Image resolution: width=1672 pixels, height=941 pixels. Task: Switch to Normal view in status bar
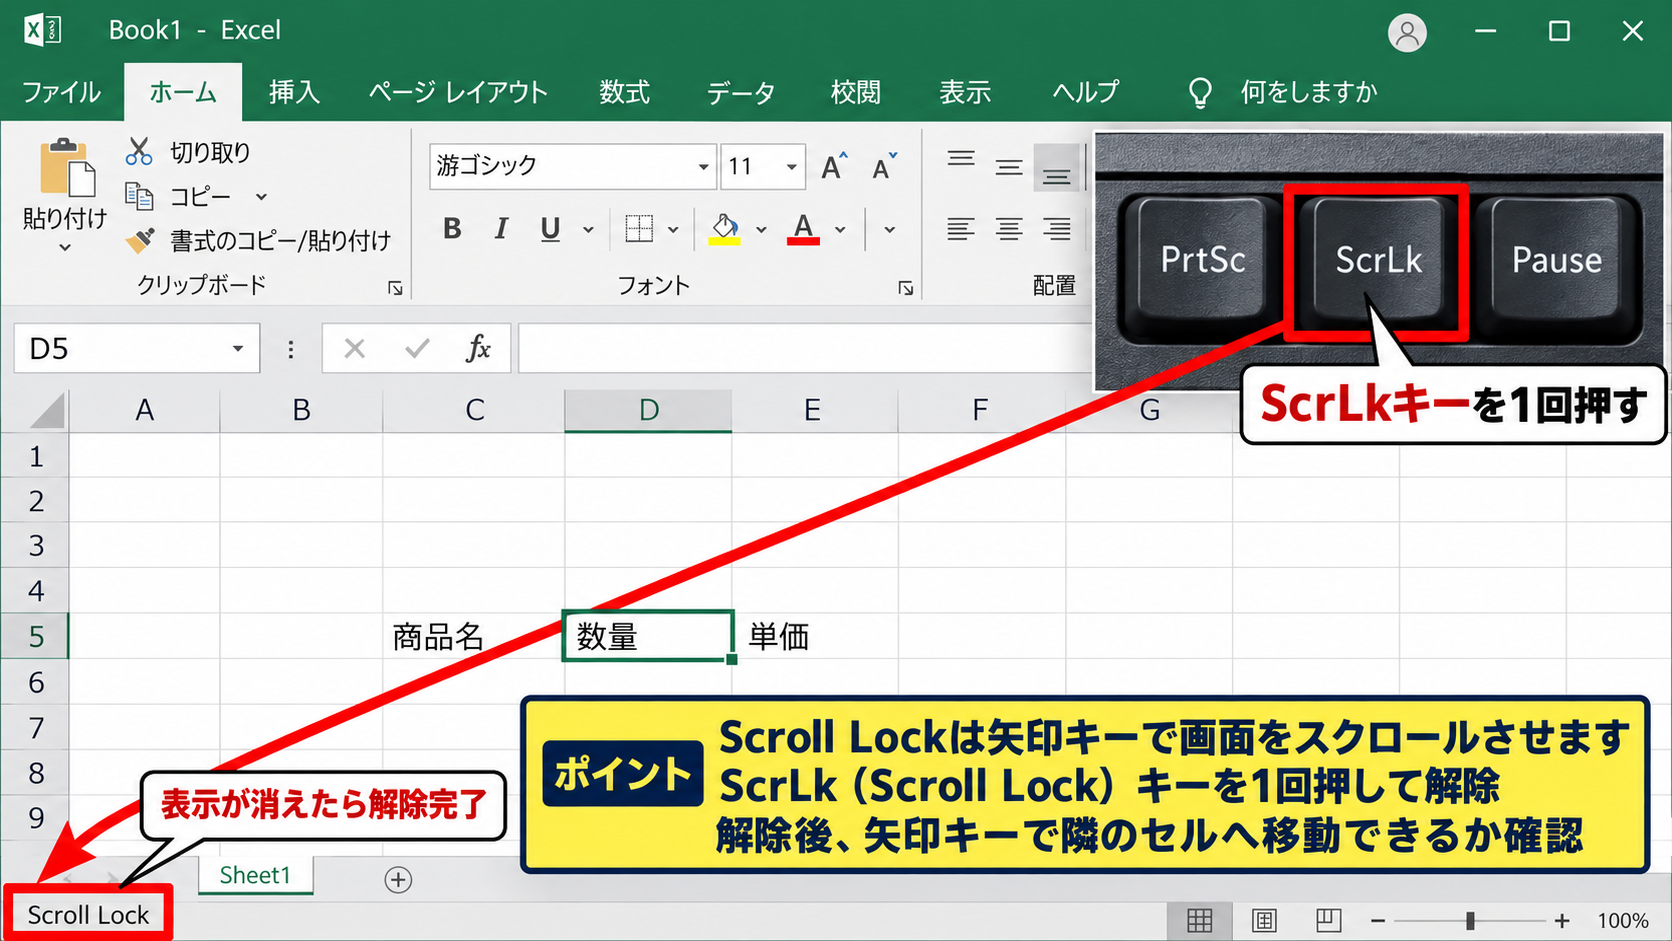(1199, 920)
